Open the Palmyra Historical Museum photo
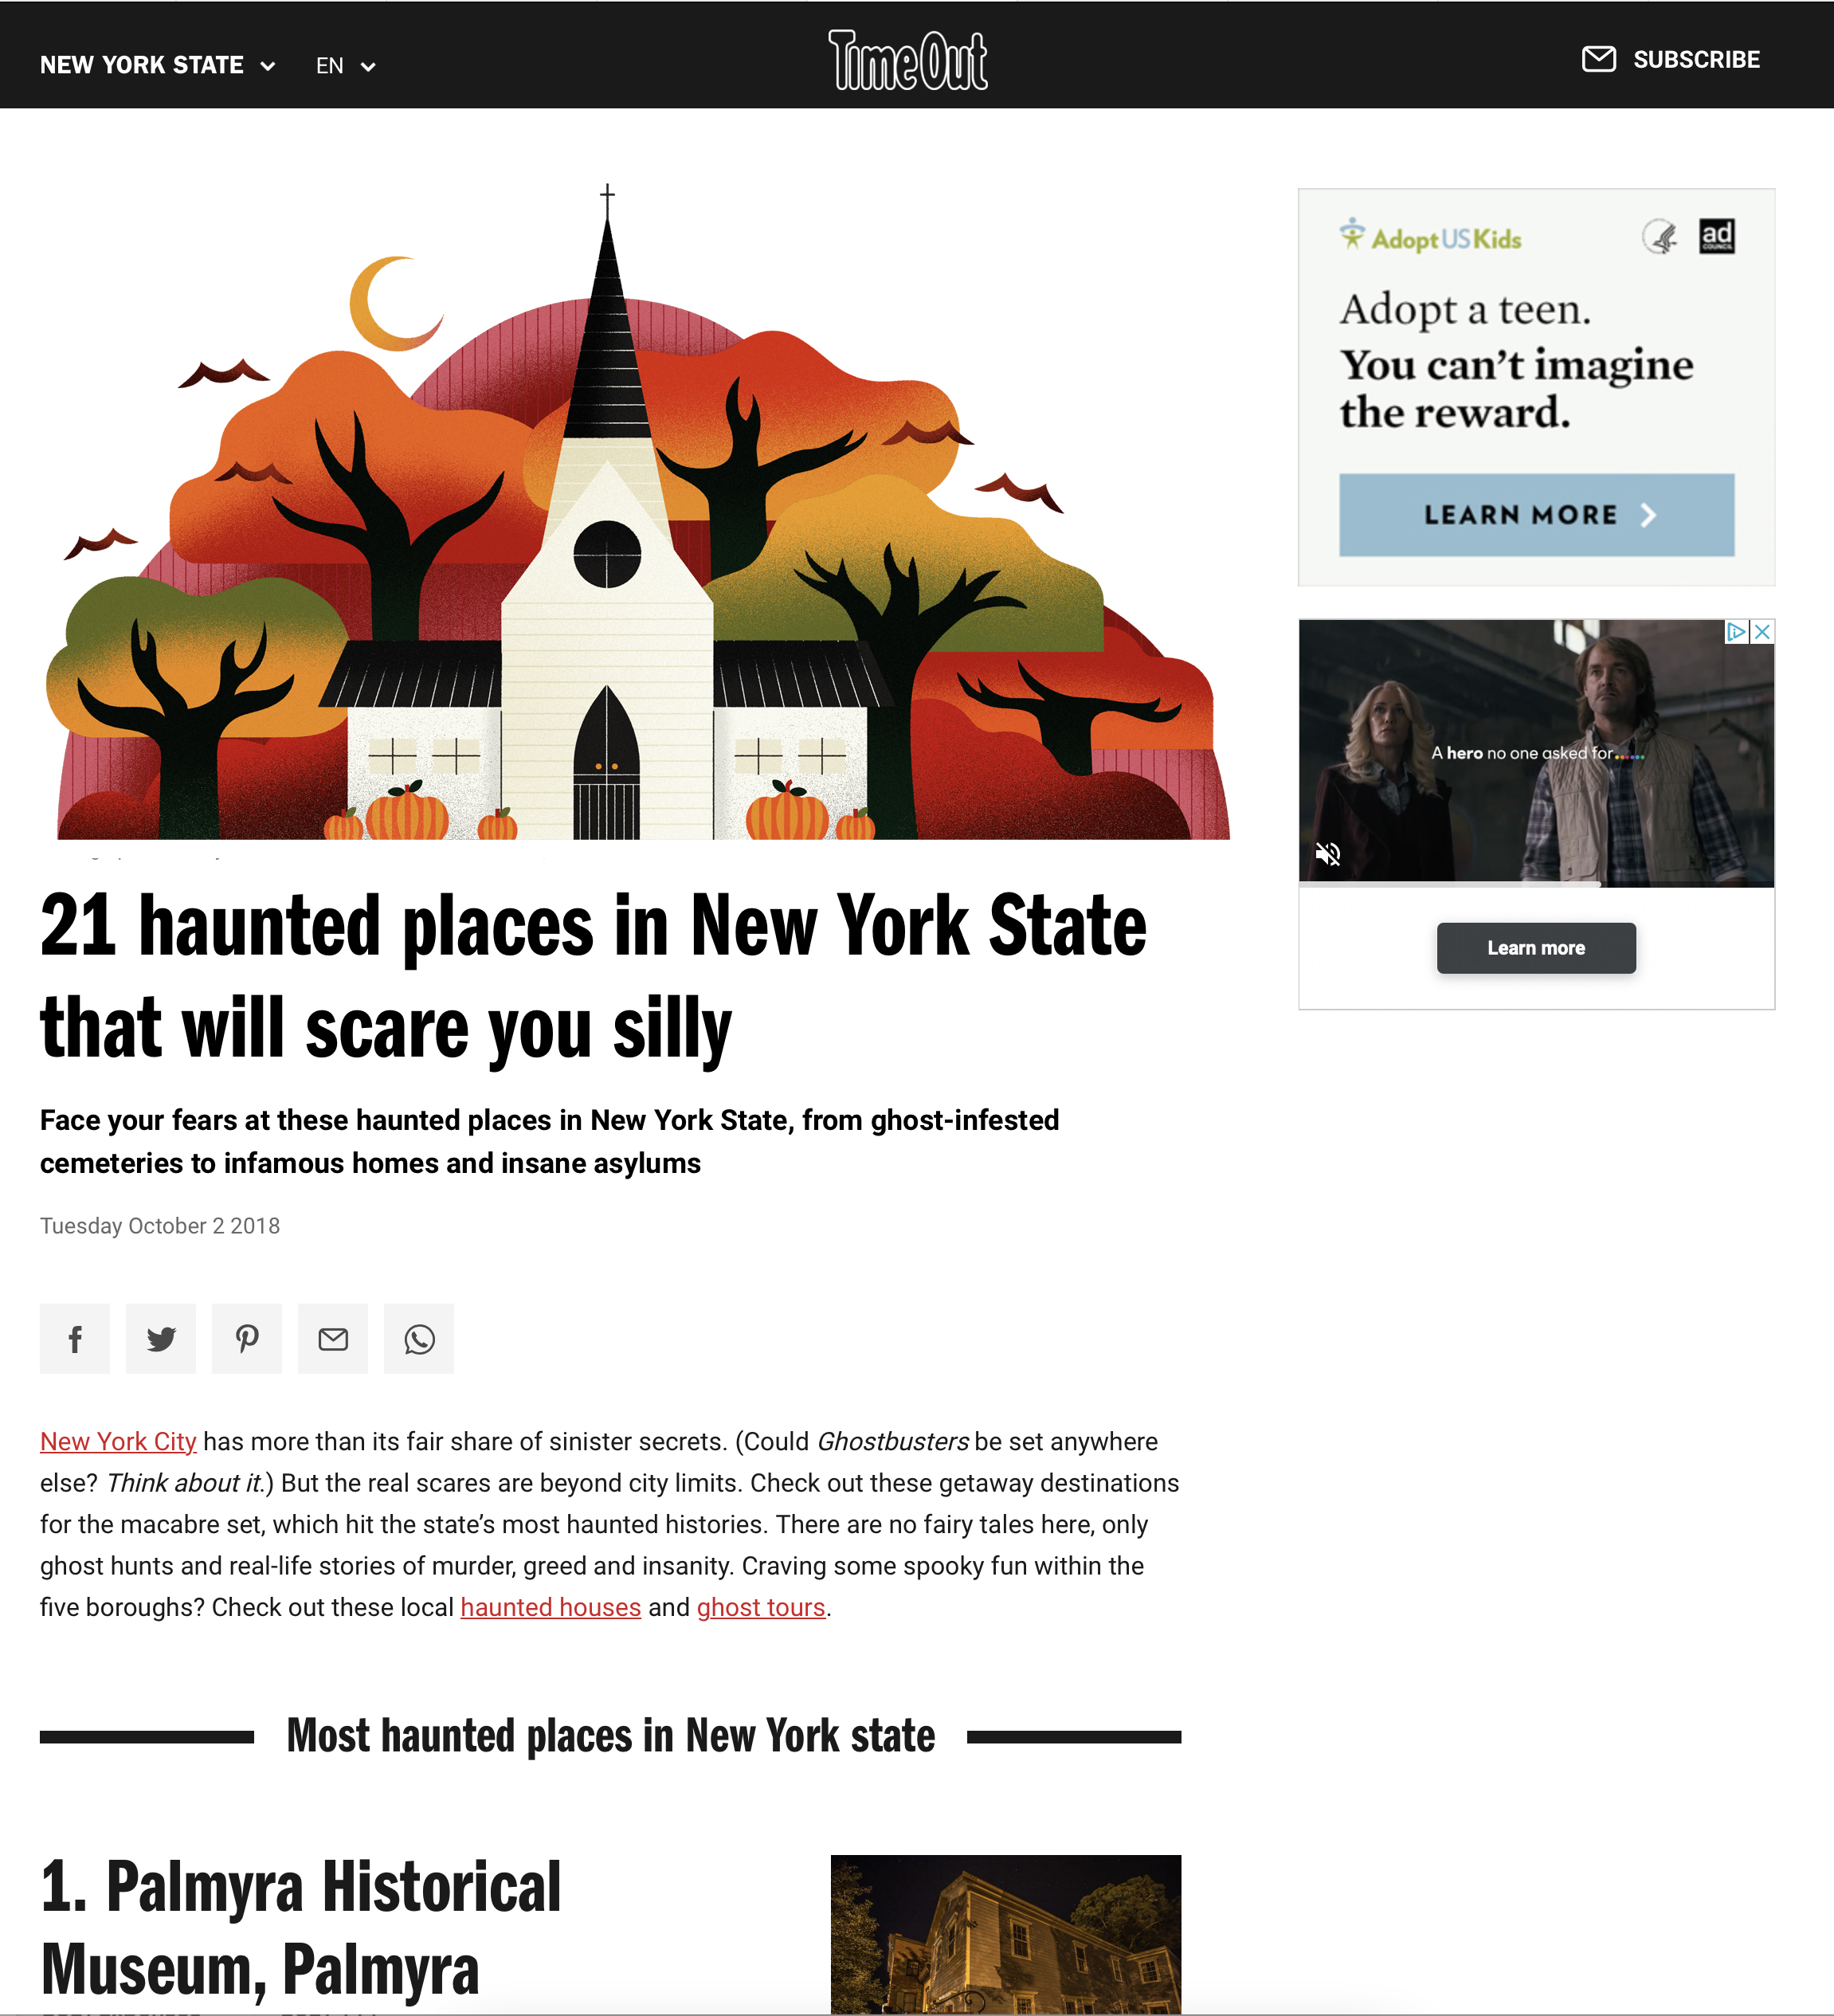The width and height of the screenshot is (1834, 2016). tap(1005, 1933)
